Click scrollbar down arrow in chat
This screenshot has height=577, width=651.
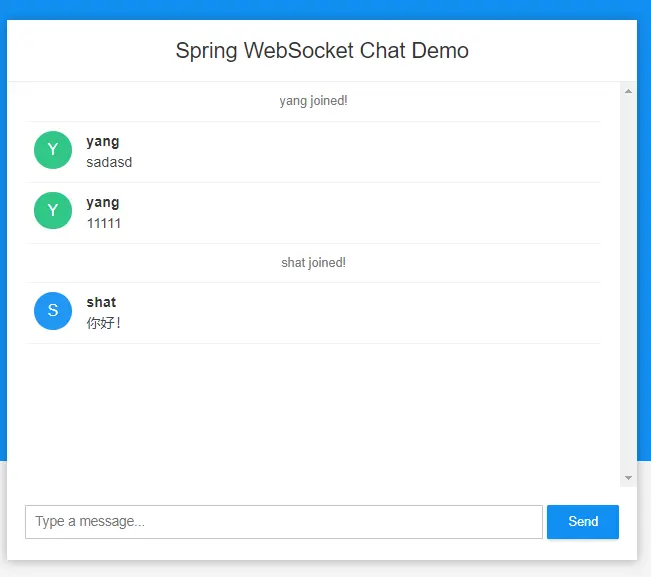628,478
